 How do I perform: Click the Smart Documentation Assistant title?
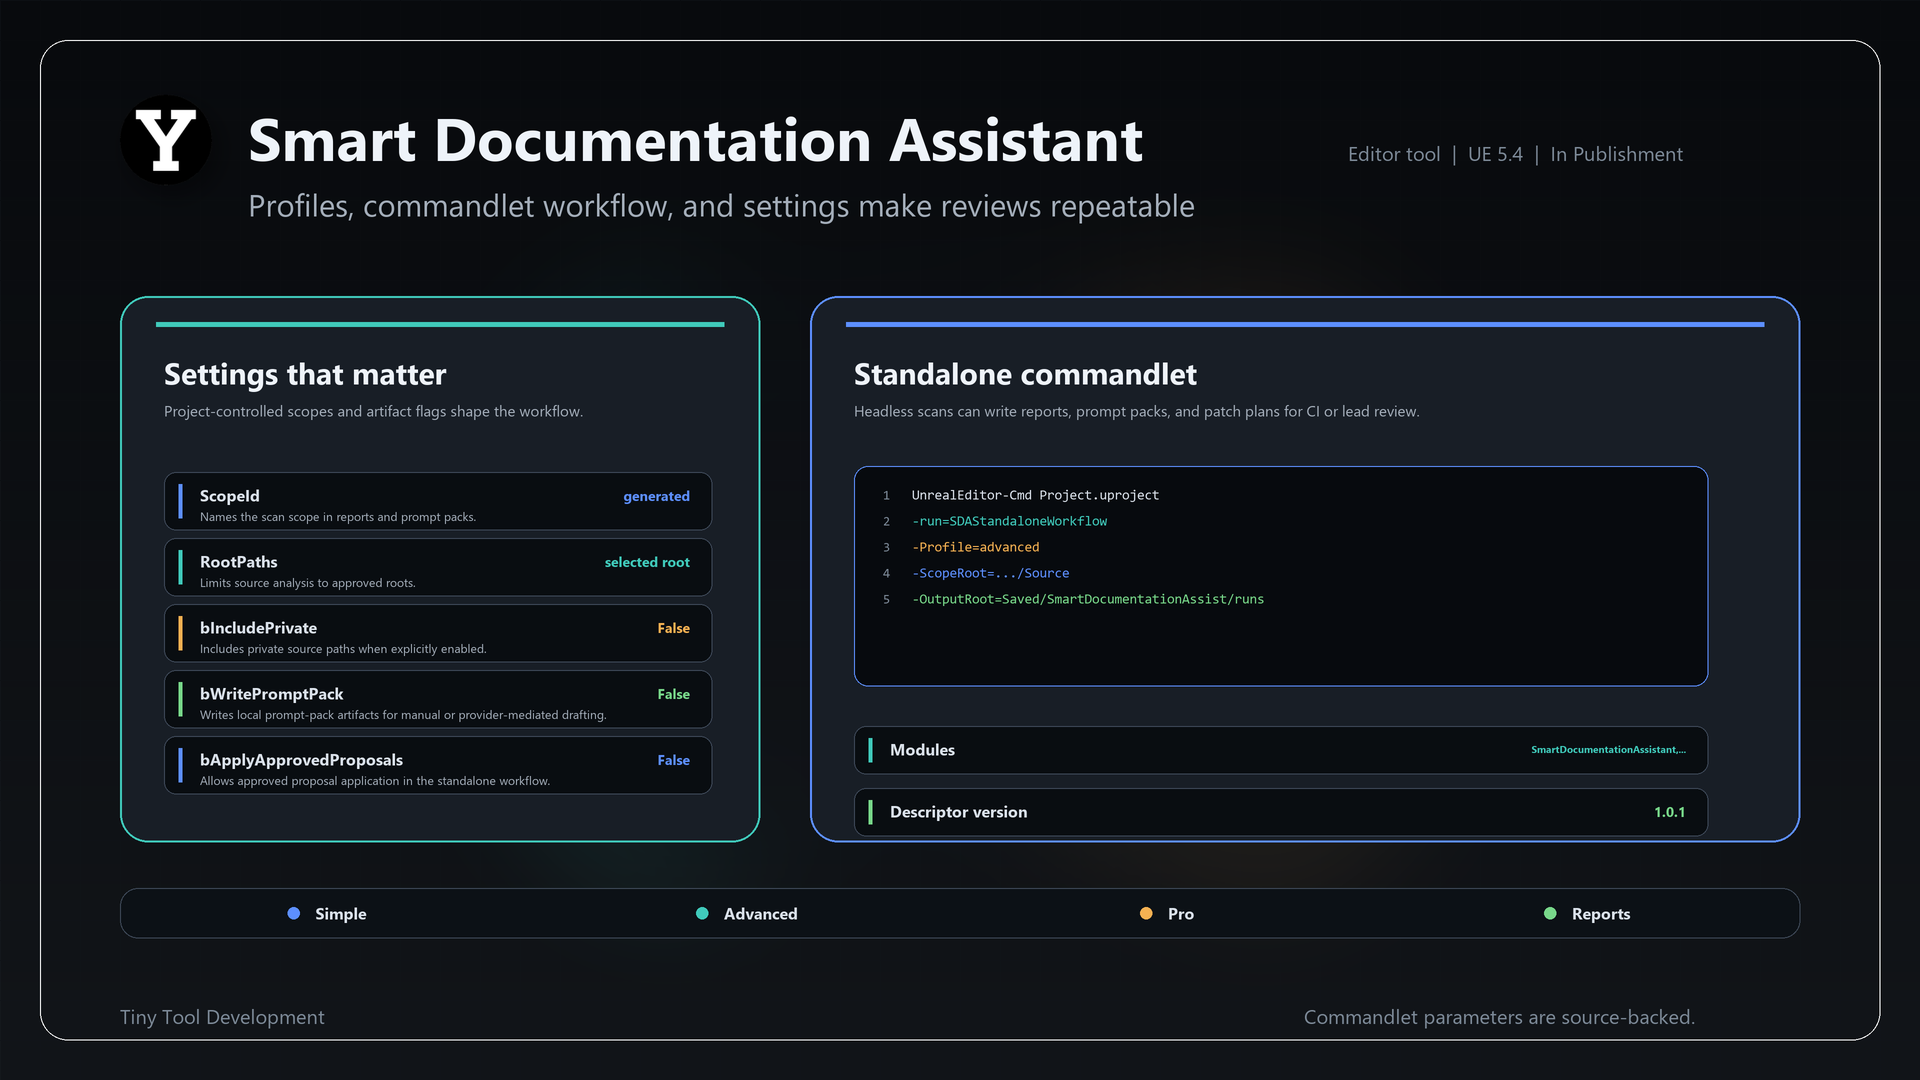(x=695, y=140)
